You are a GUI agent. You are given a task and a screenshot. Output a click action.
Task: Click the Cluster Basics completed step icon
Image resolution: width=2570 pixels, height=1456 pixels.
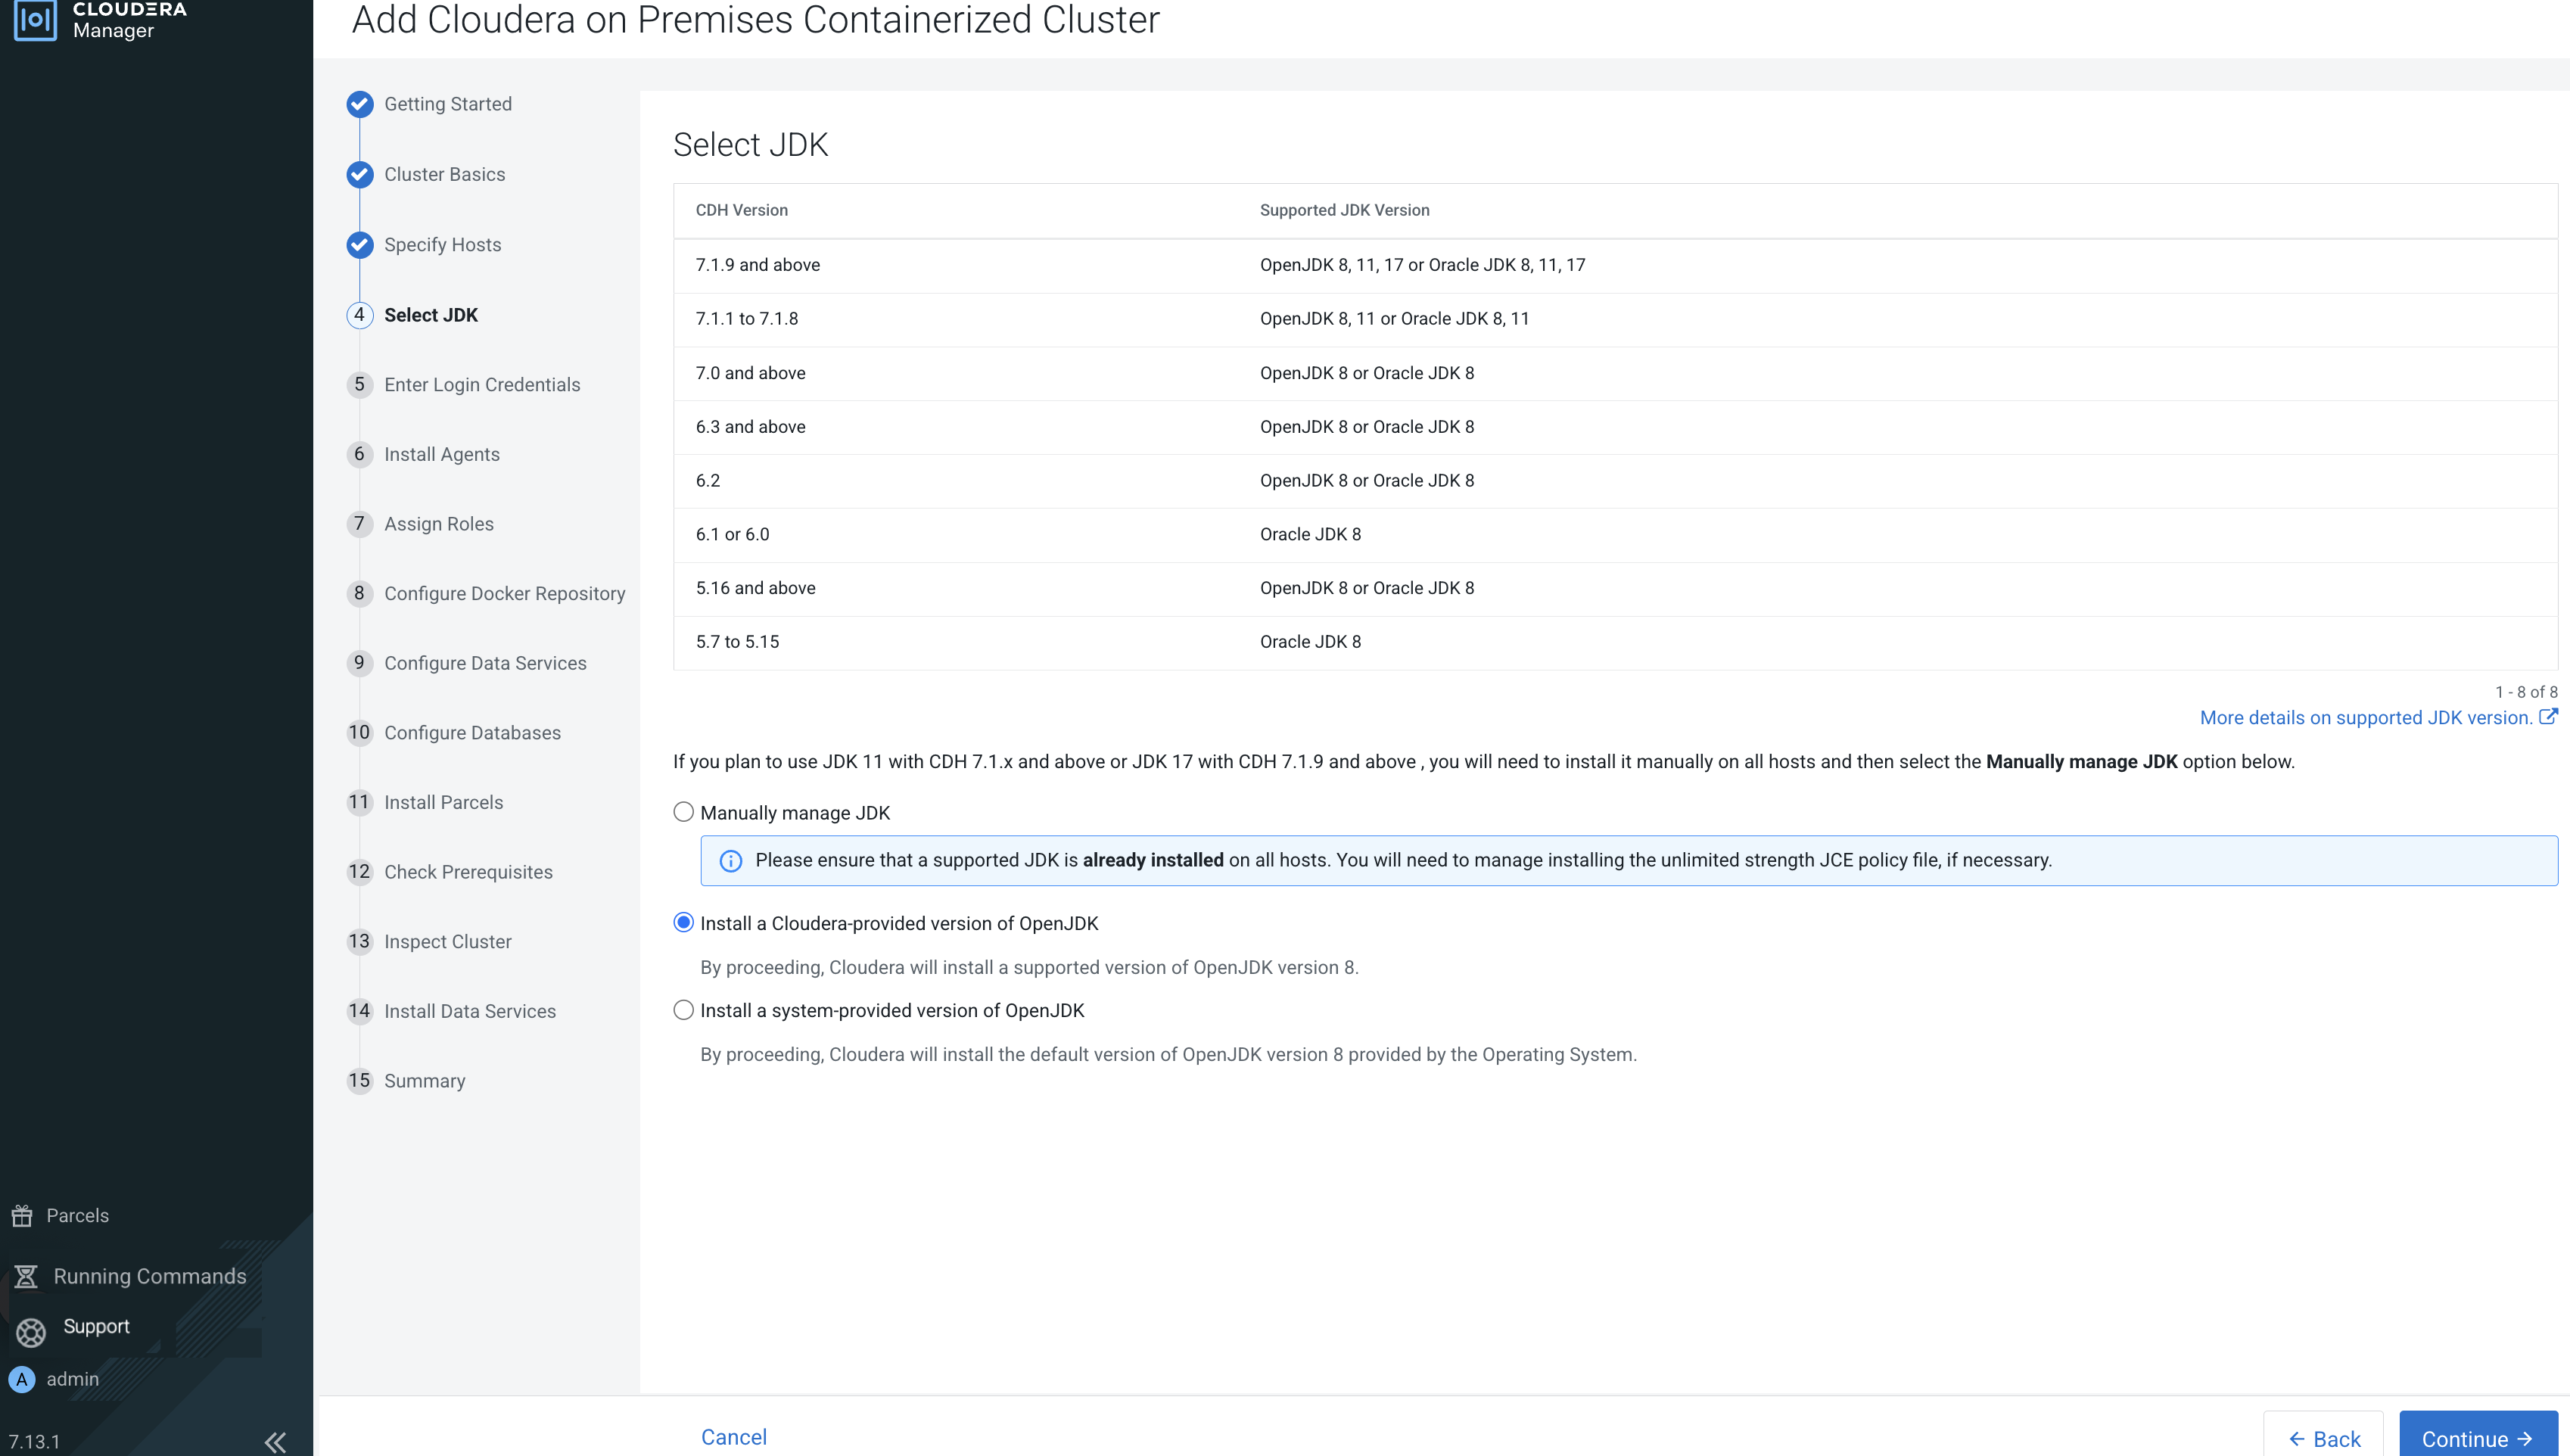click(360, 175)
